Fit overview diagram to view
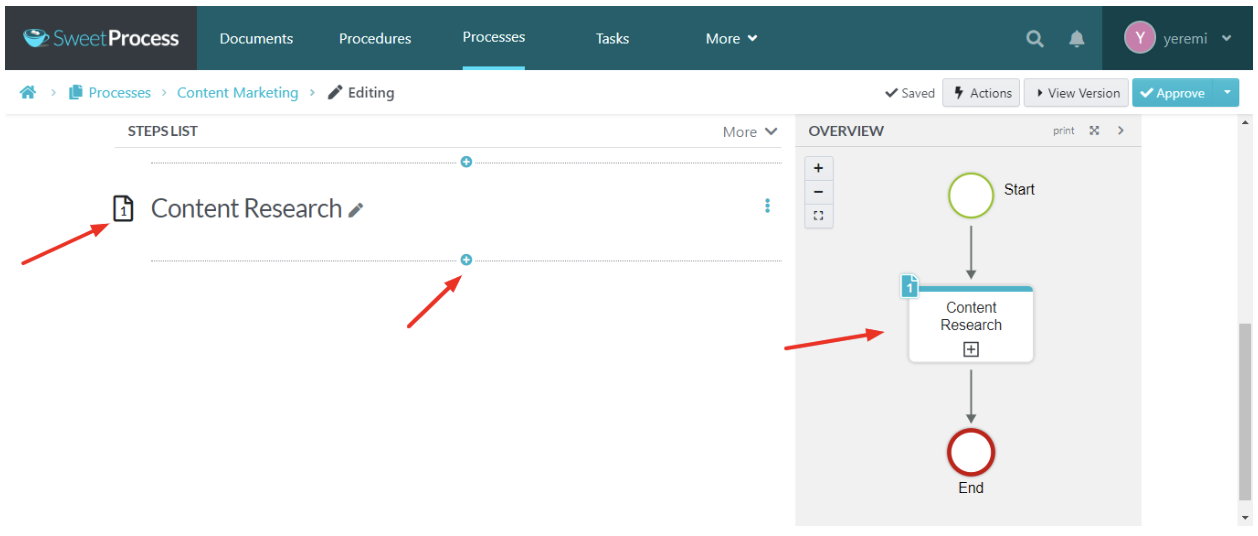Screen dimensions: 1258x536 pos(818,216)
